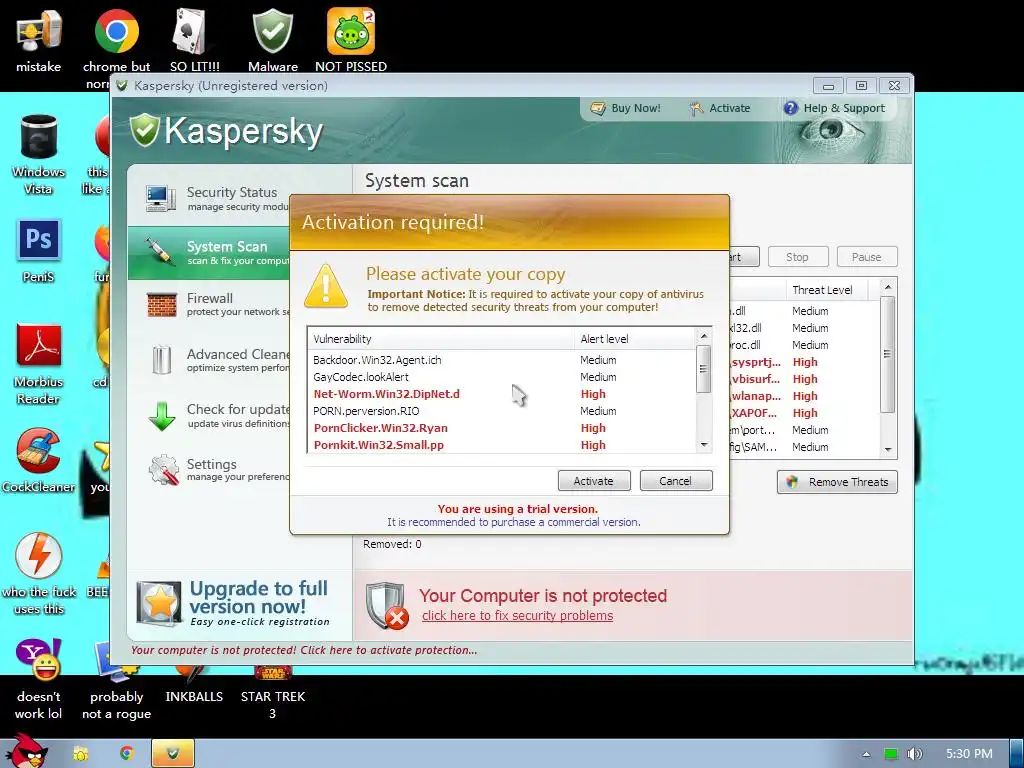
Task: Click the scan results scroll-up arrow
Action: tap(888, 287)
